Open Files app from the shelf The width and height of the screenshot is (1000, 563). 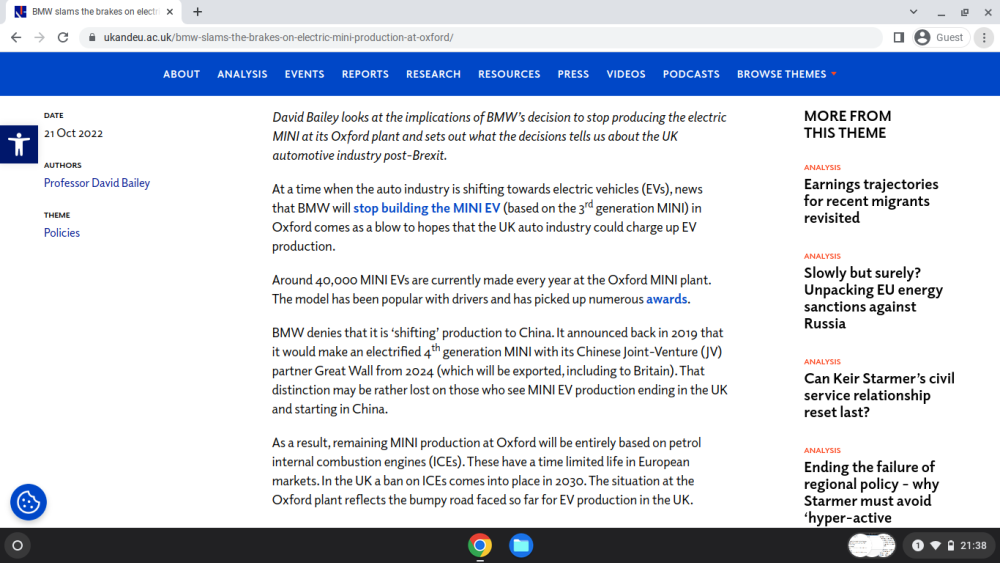point(521,545)
